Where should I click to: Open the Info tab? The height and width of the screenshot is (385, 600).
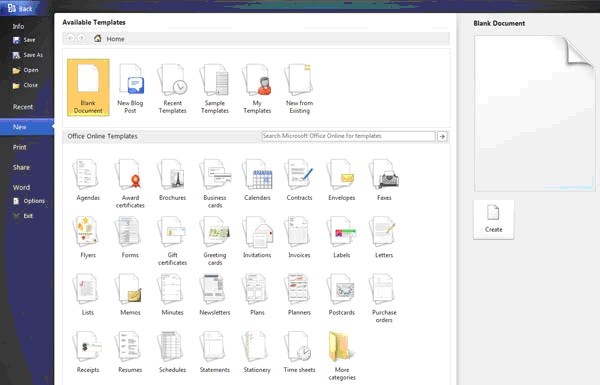pos(18,26)
